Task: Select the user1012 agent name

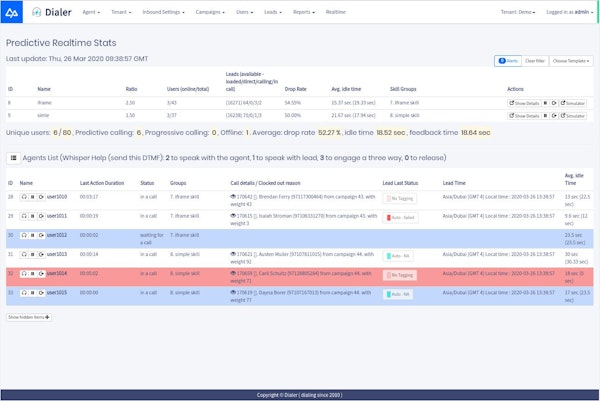Action: coord(57,235)
